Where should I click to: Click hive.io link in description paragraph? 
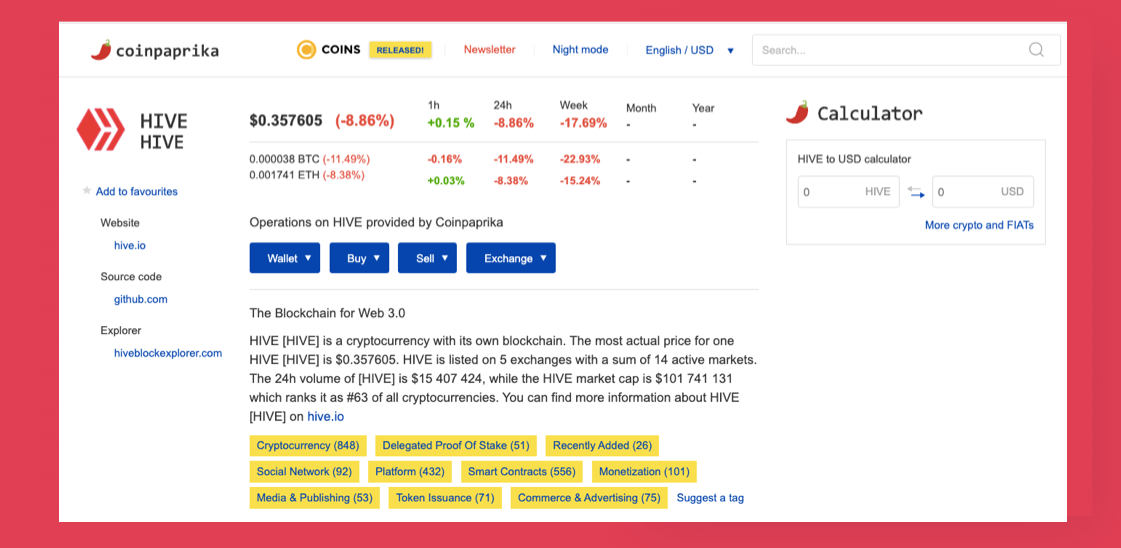click(x=326, y=416)
